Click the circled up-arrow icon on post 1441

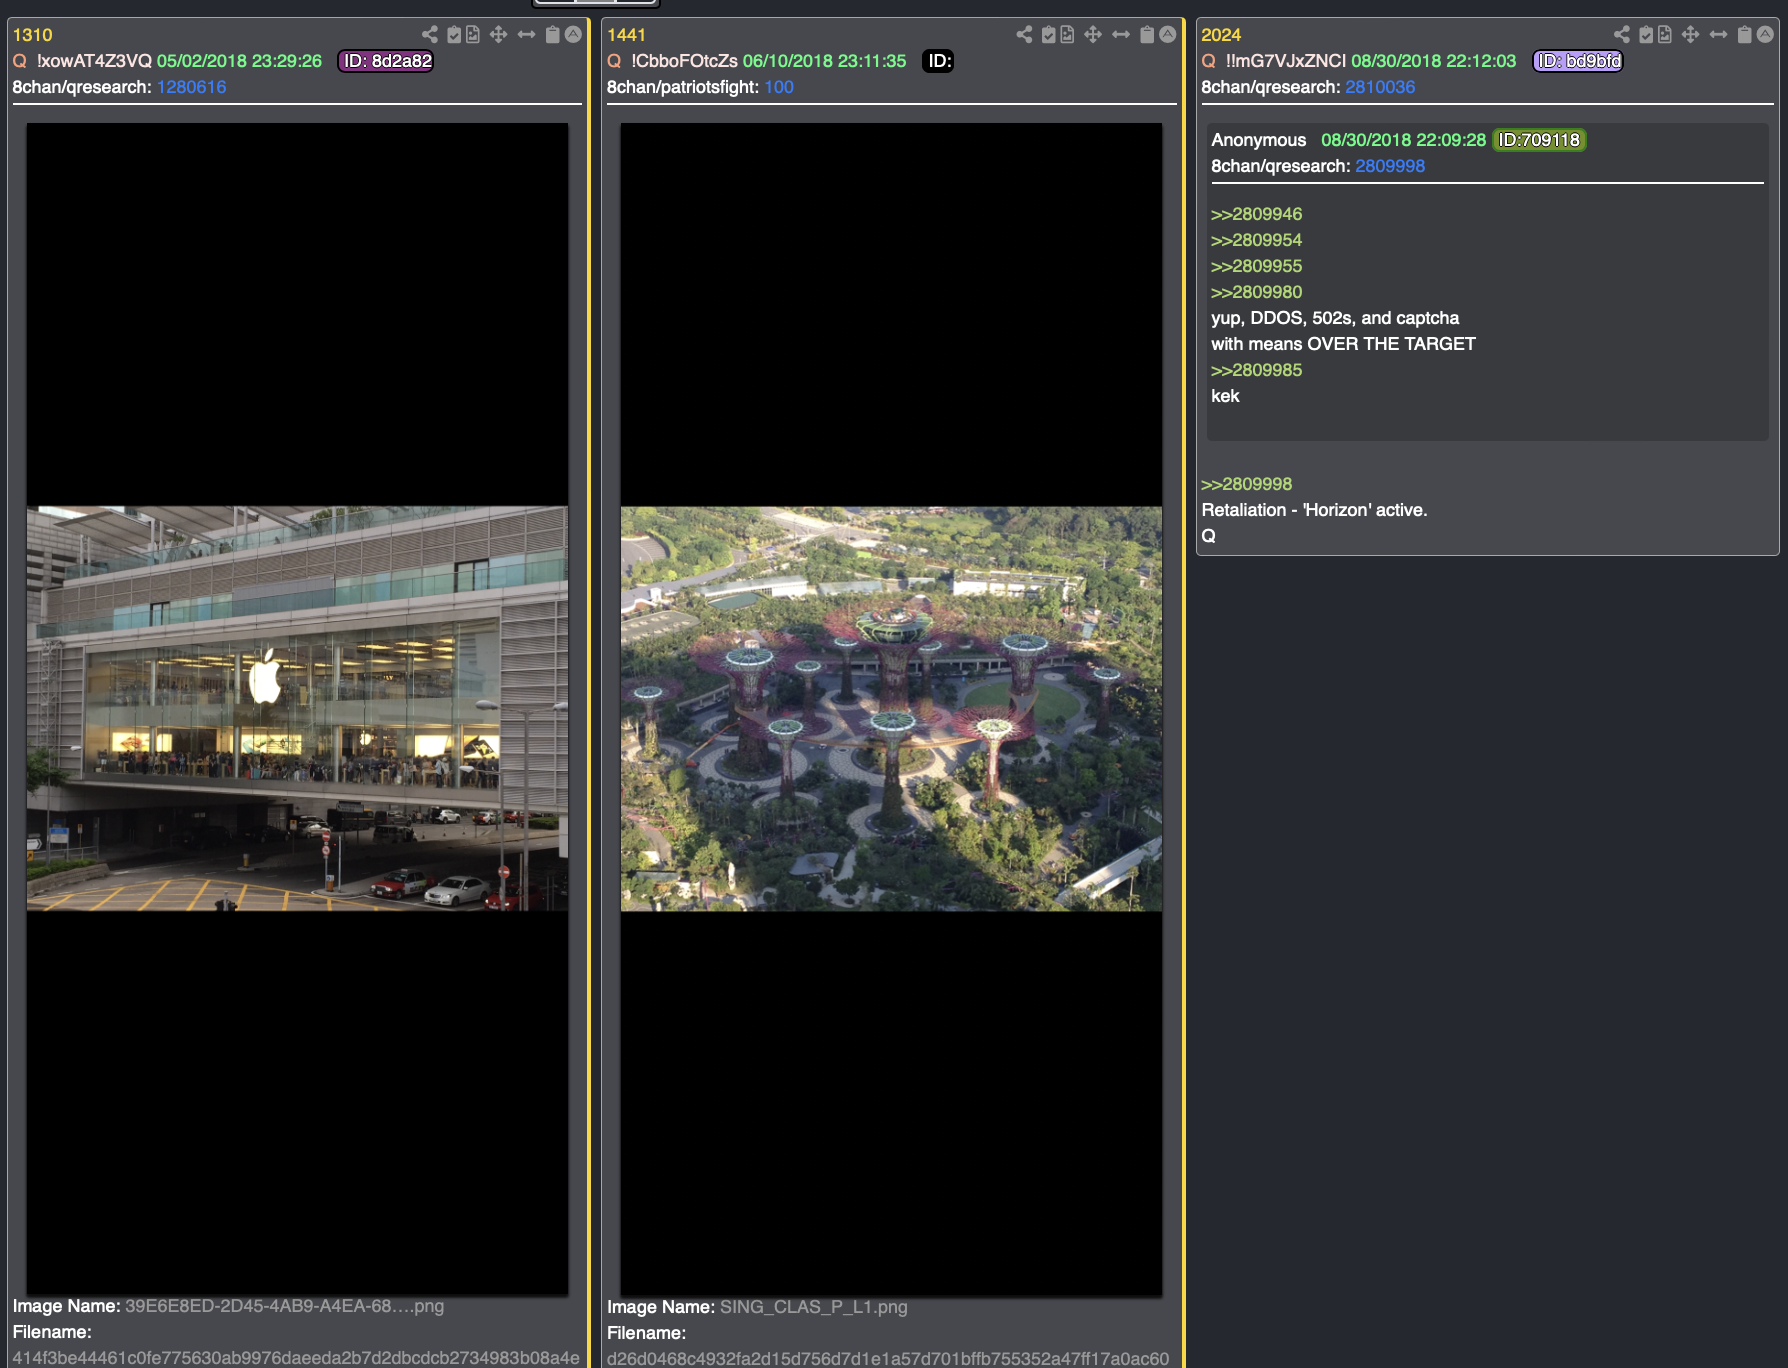click(x=1167, y=34)
